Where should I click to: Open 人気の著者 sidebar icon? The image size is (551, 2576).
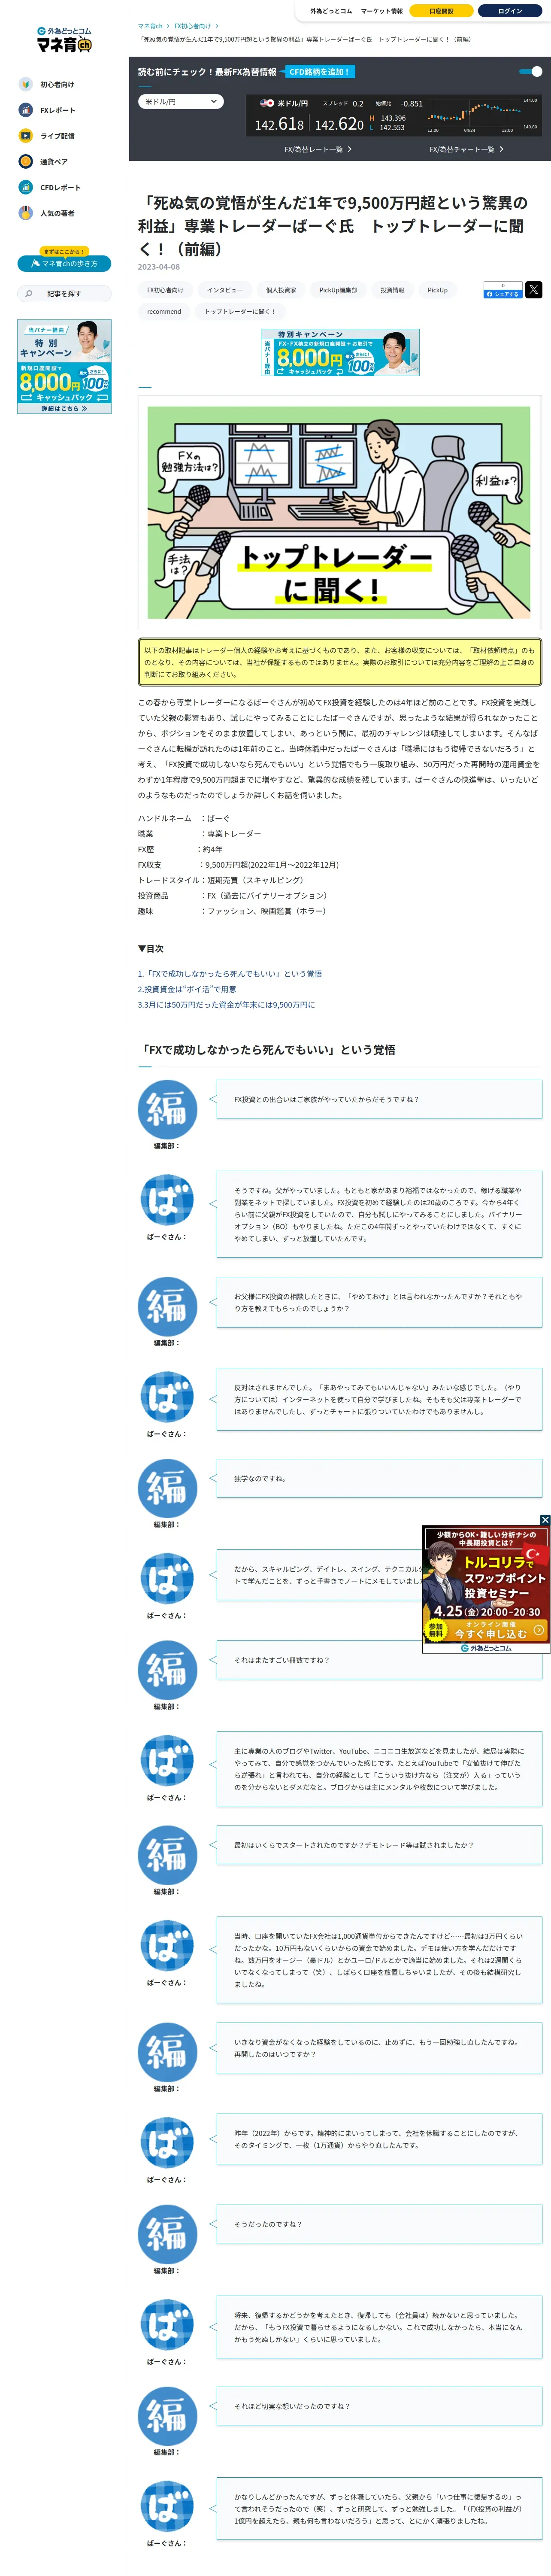[x=26, y=213]
